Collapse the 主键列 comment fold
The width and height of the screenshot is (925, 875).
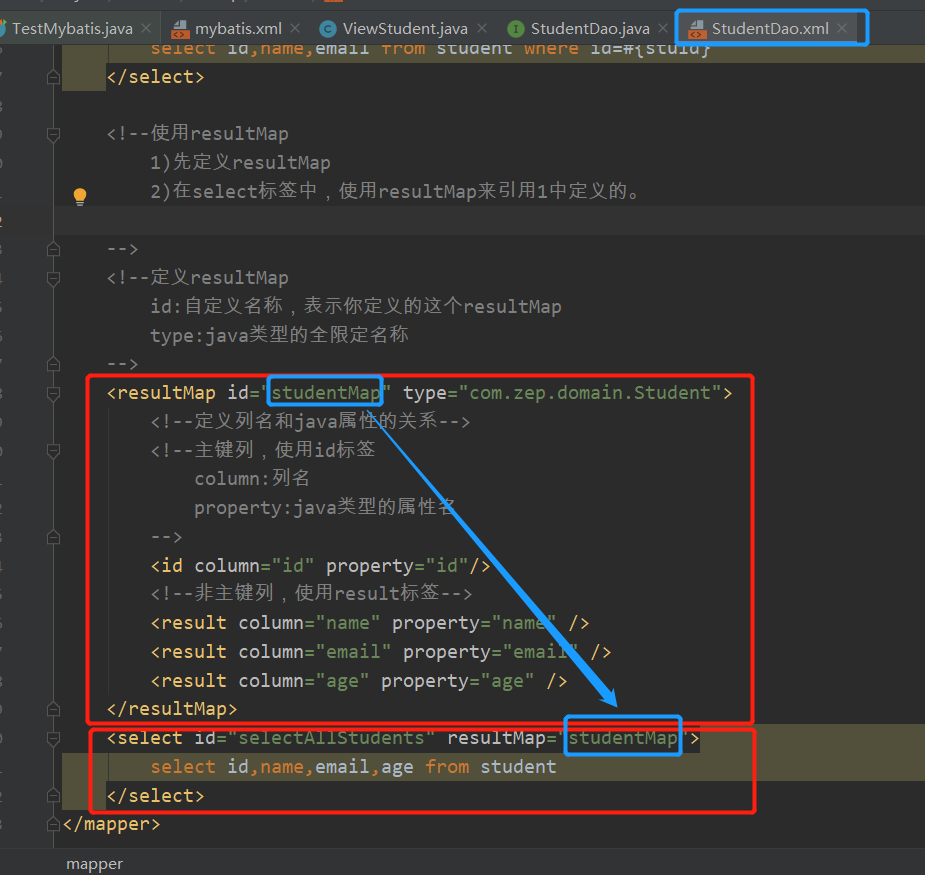tap(53, 451)
